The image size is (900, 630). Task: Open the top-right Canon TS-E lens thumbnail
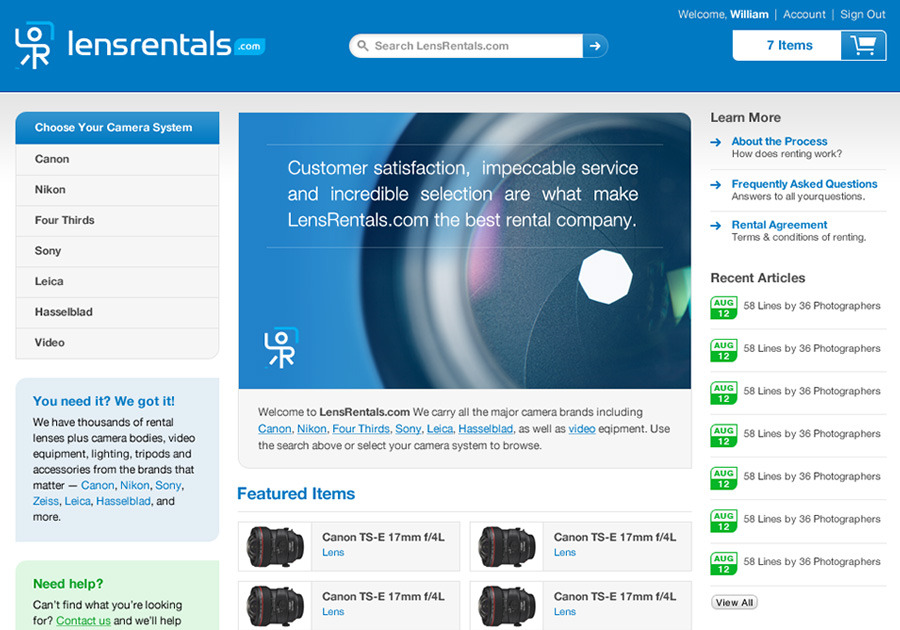coord(507,547)
